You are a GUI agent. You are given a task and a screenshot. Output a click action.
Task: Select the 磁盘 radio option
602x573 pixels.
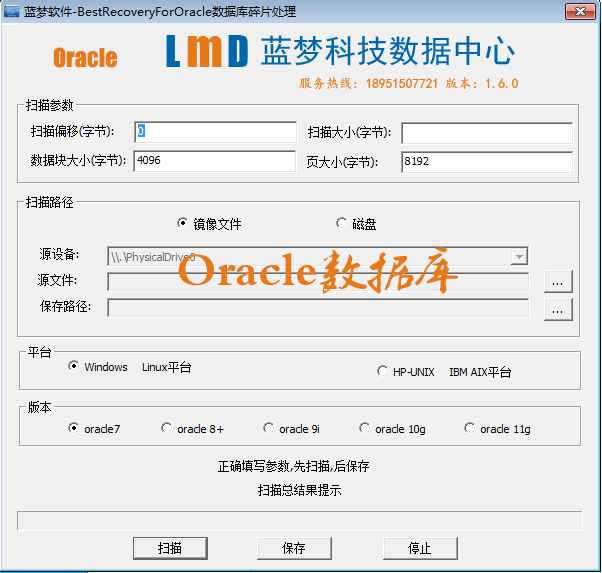click(342, 223)
